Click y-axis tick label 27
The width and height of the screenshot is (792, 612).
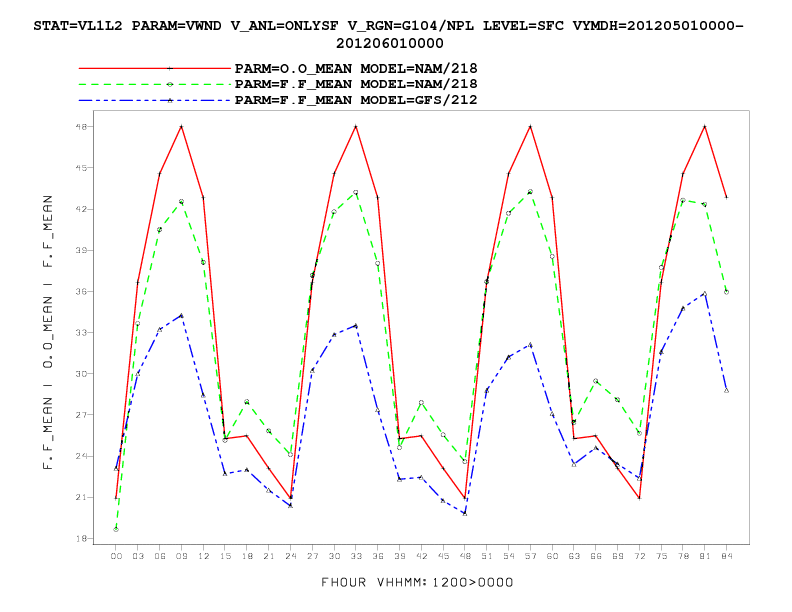[x=81, y=415]
